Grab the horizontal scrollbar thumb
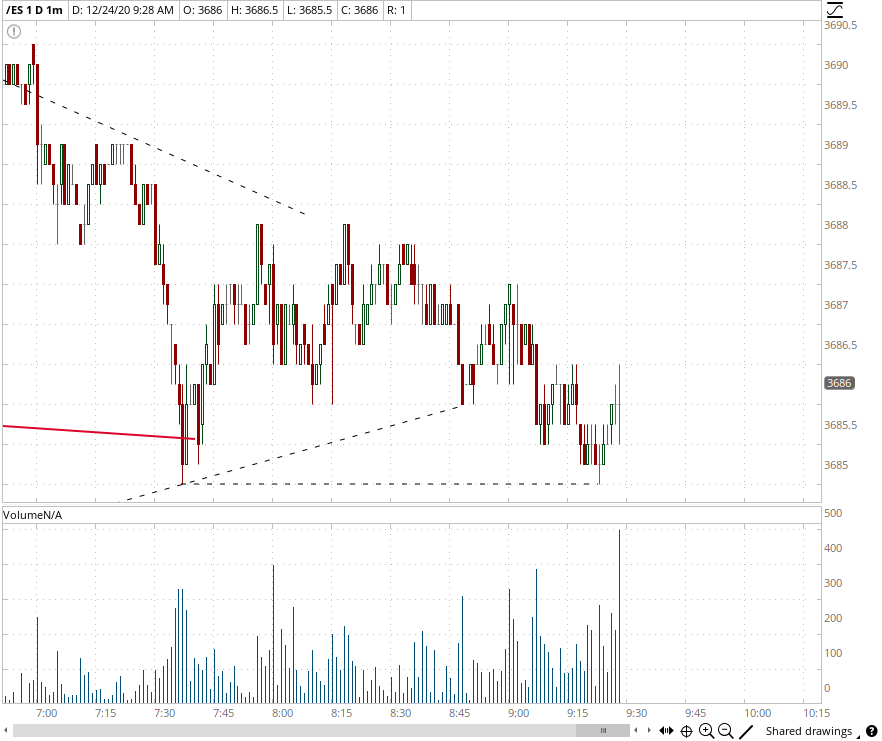The height and width of the screenshot is (741, 882). tap(602, 730)
